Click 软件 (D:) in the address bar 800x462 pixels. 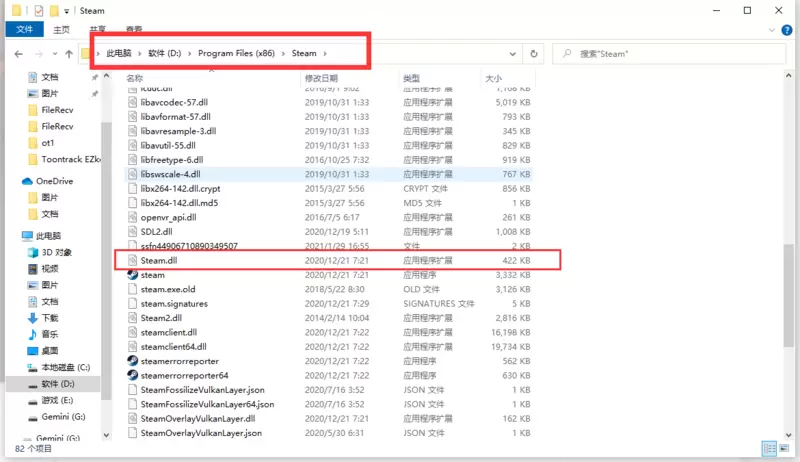[164, 53]
